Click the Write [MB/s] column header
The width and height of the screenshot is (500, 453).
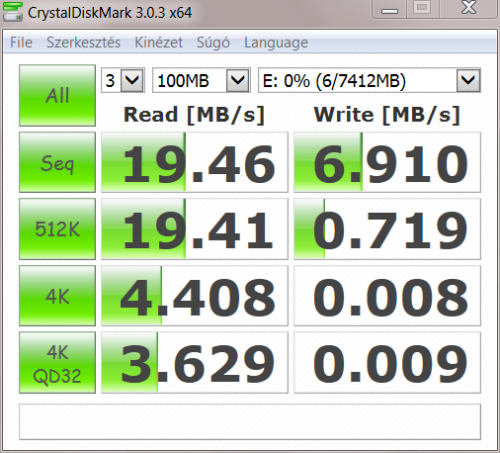pyautogui.click(x=387, y=115)
